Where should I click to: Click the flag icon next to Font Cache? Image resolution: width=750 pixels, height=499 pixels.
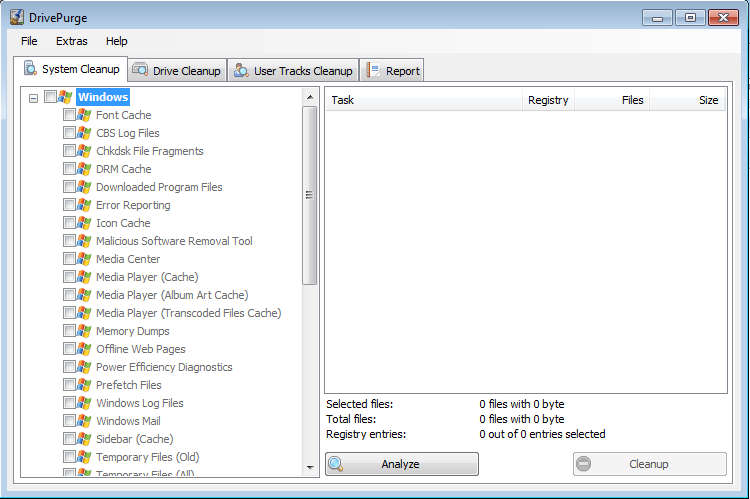(84, 115)
